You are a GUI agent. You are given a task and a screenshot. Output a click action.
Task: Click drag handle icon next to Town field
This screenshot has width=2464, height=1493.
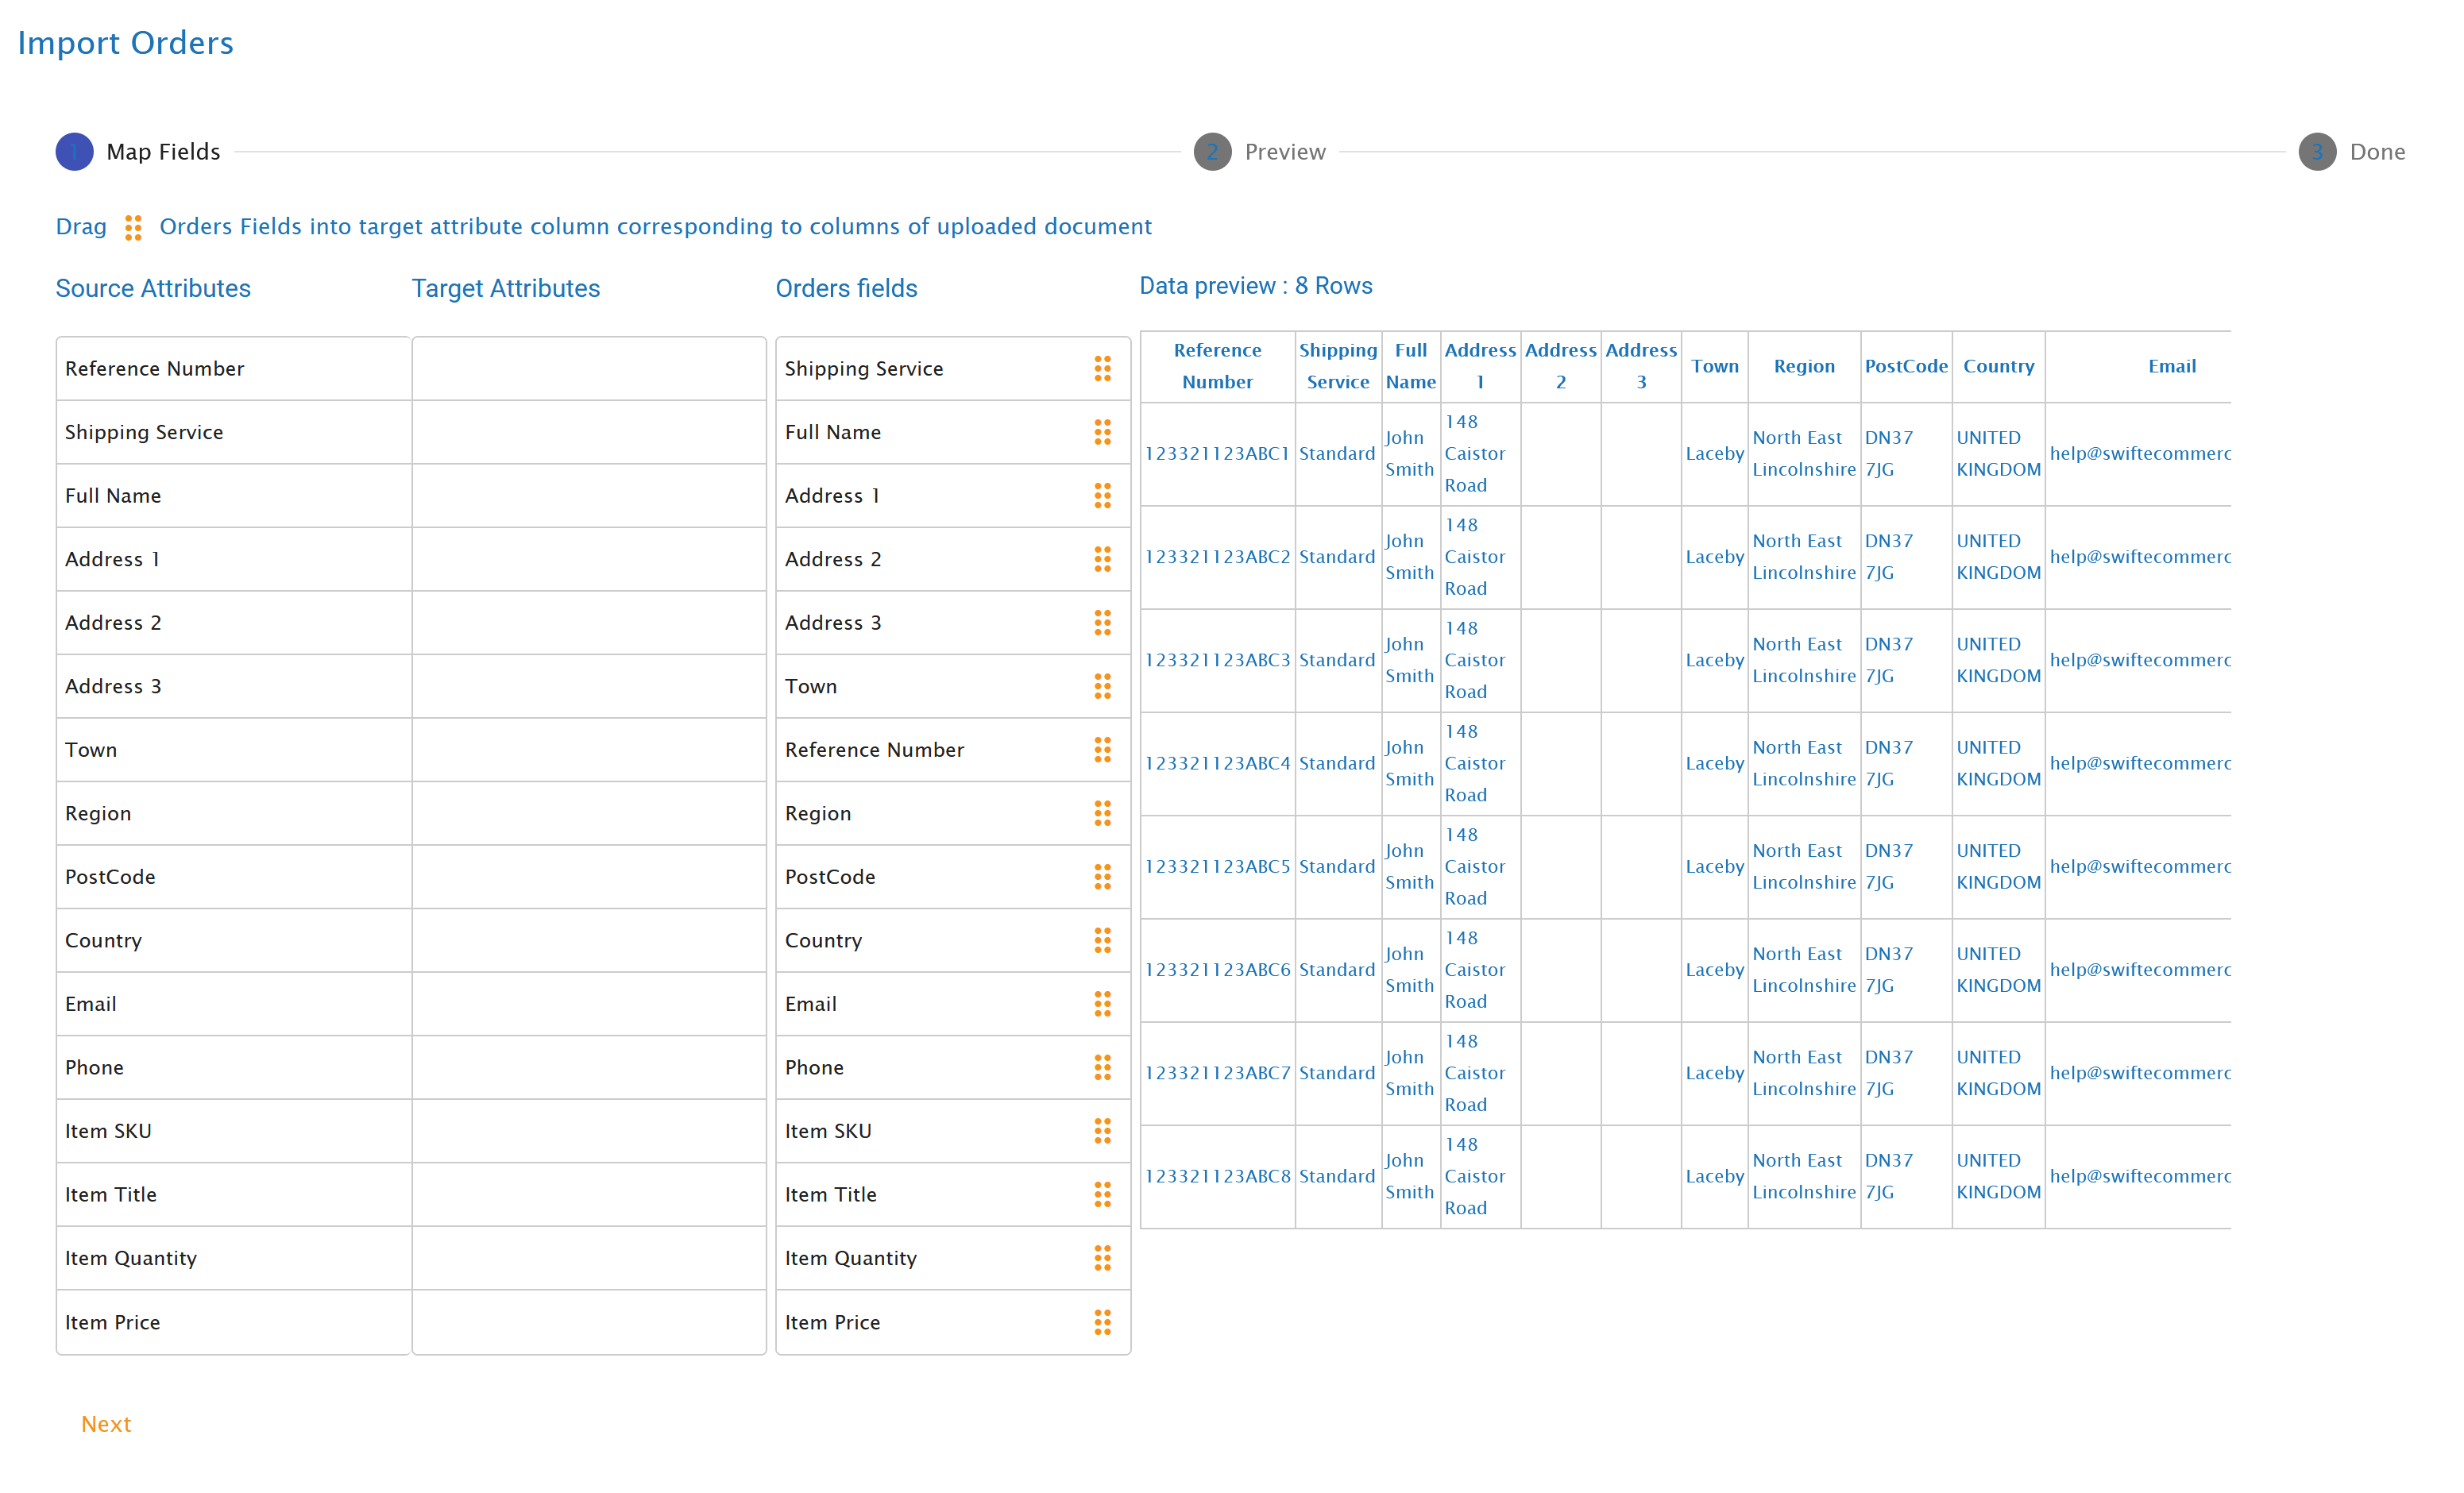1102,686
